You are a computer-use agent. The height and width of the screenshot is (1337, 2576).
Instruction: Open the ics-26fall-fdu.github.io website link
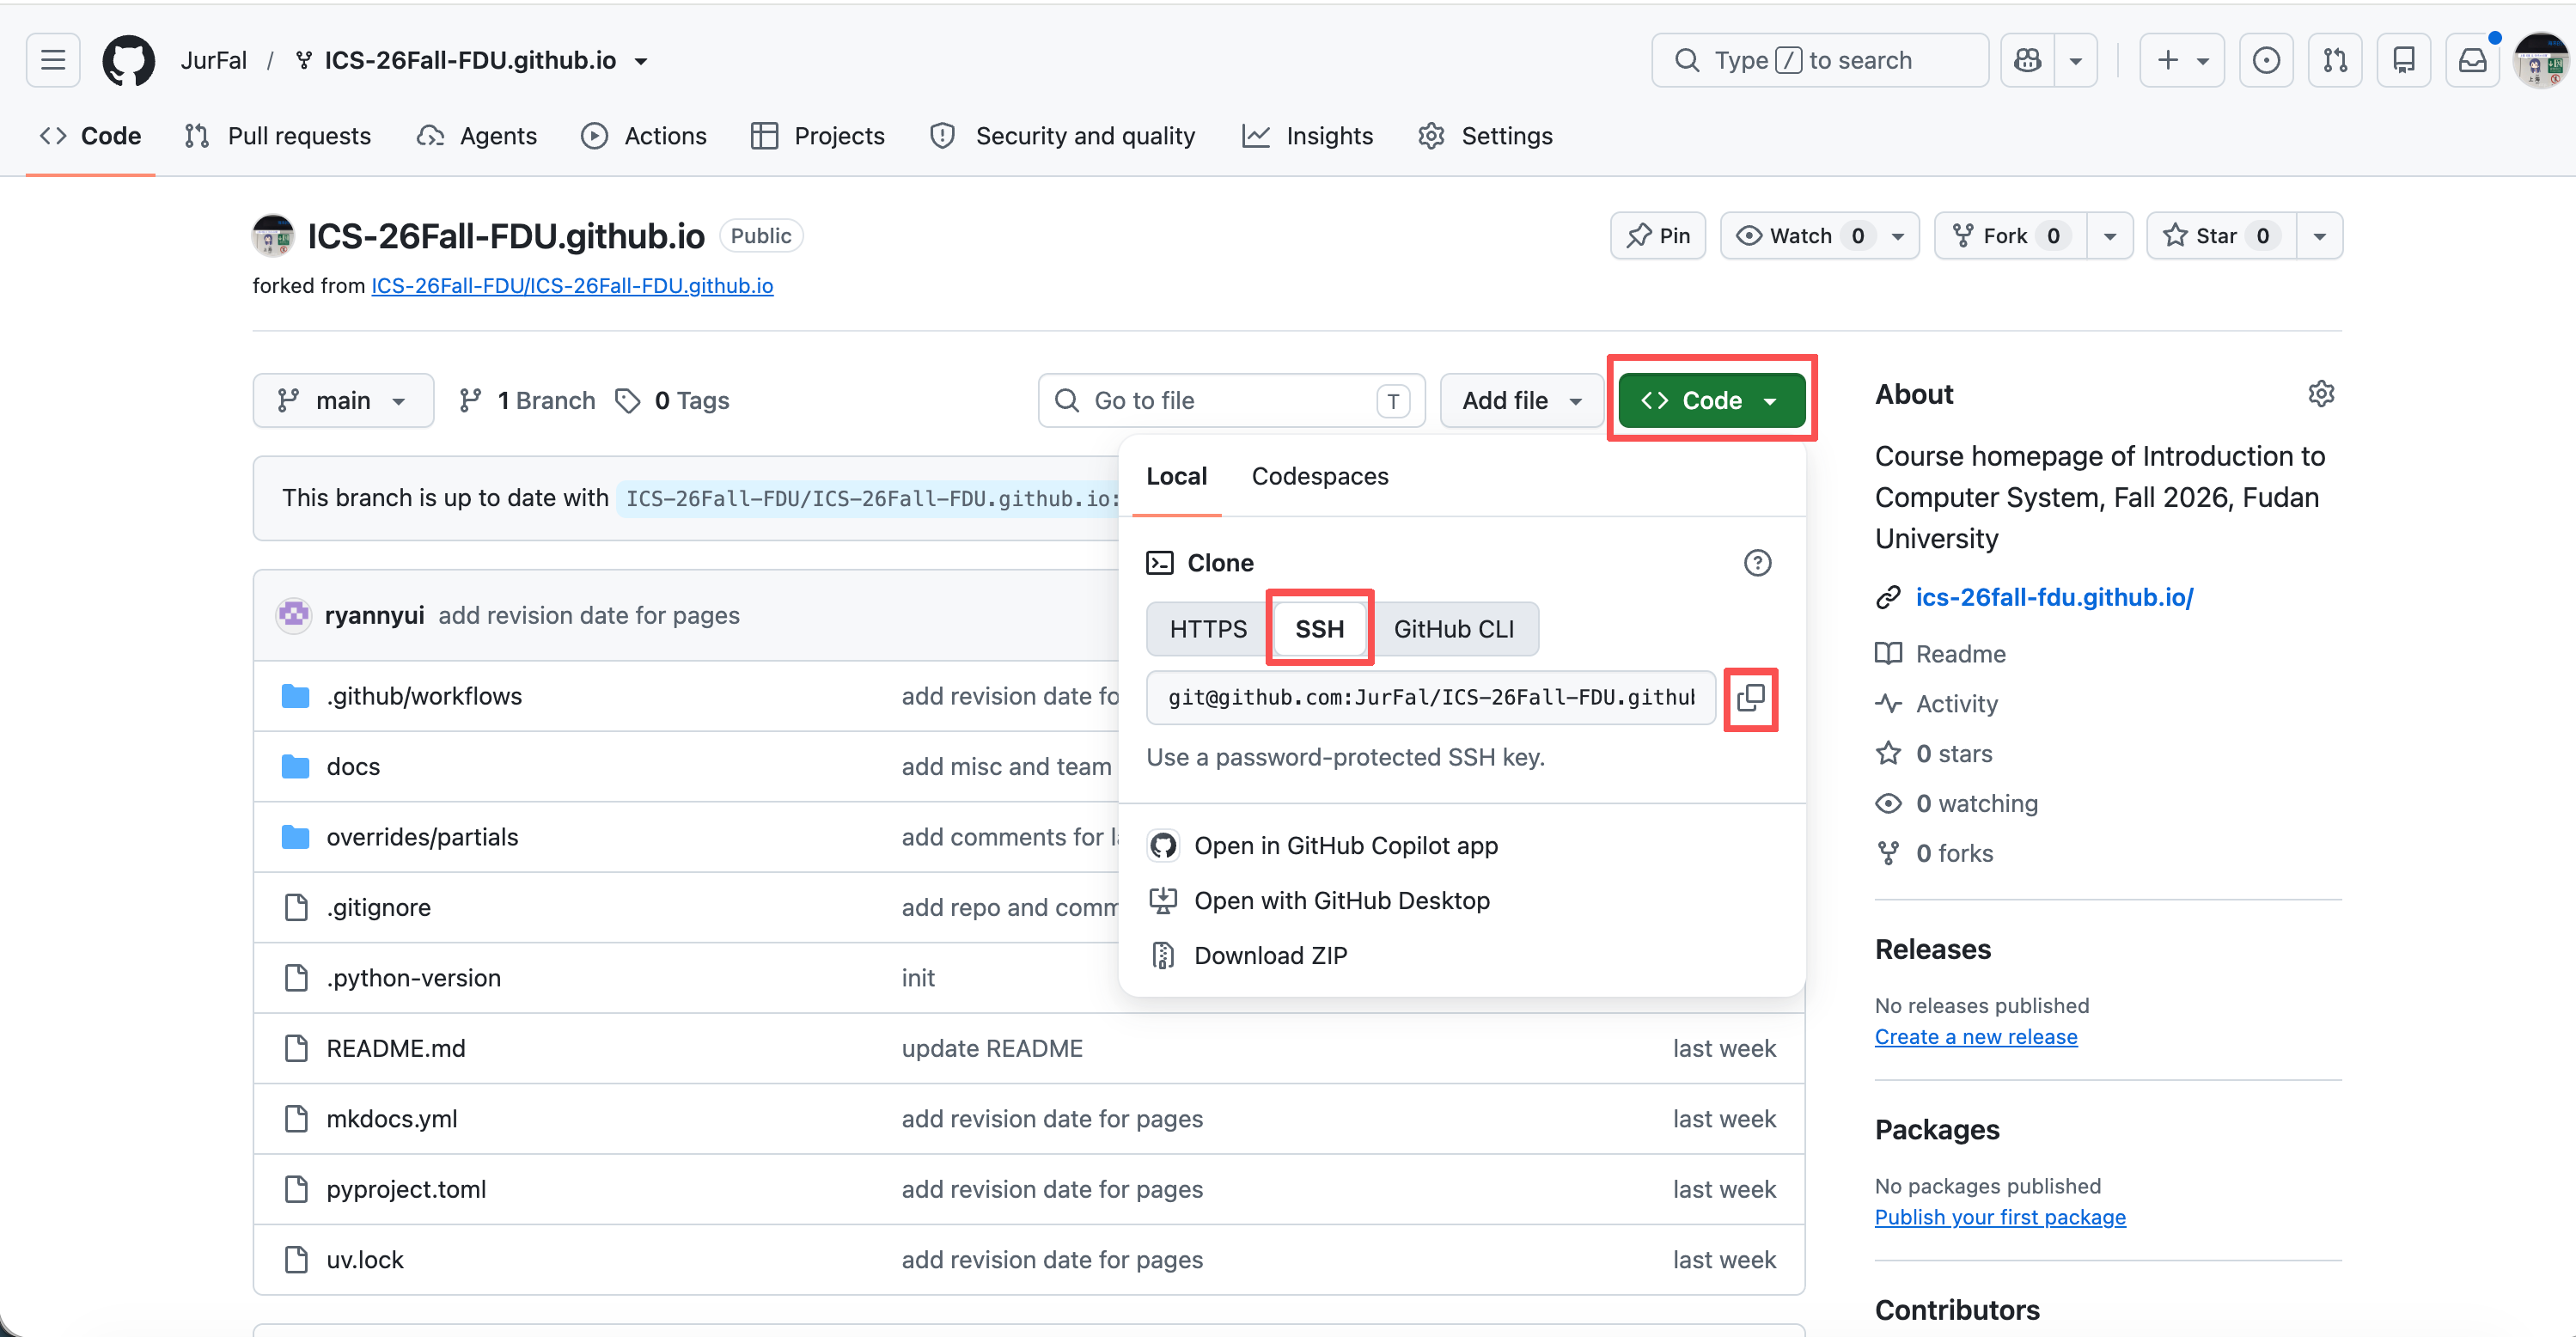[2054, 597]
